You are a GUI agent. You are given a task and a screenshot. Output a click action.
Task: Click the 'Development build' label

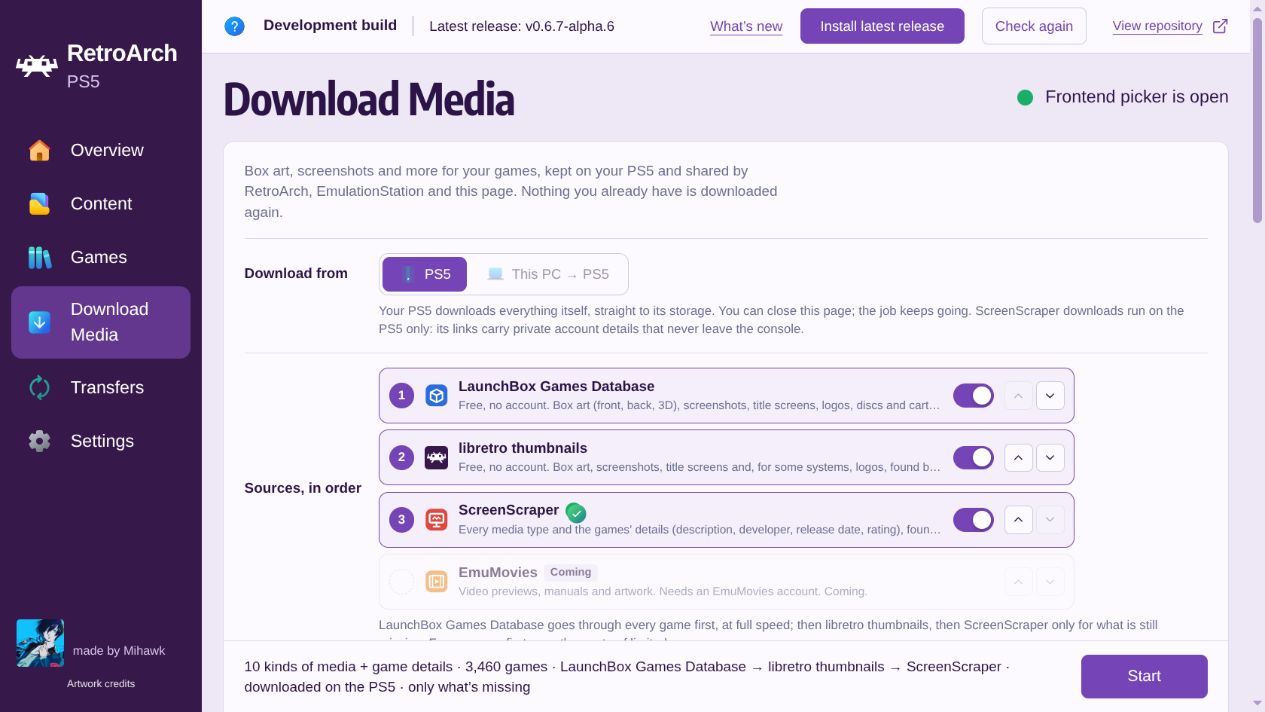pos(330,25)
